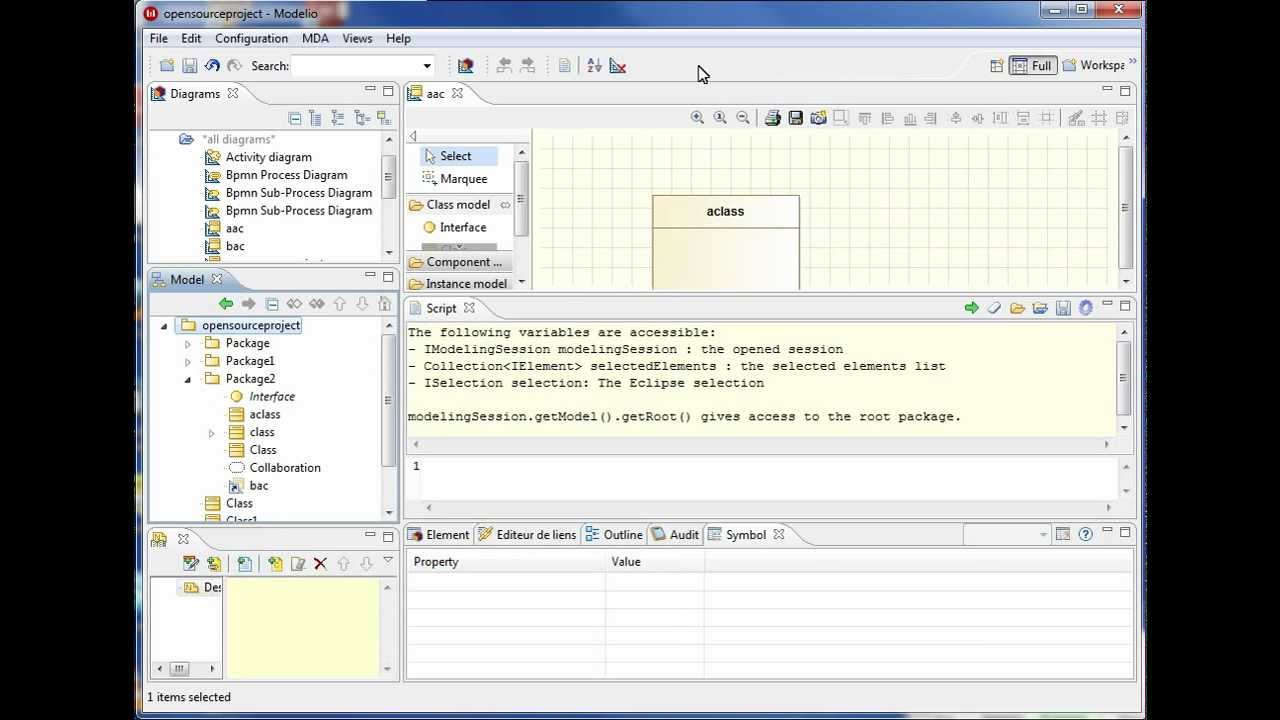Open the Views menu
1280x720 pixels.
pos(357,38)
